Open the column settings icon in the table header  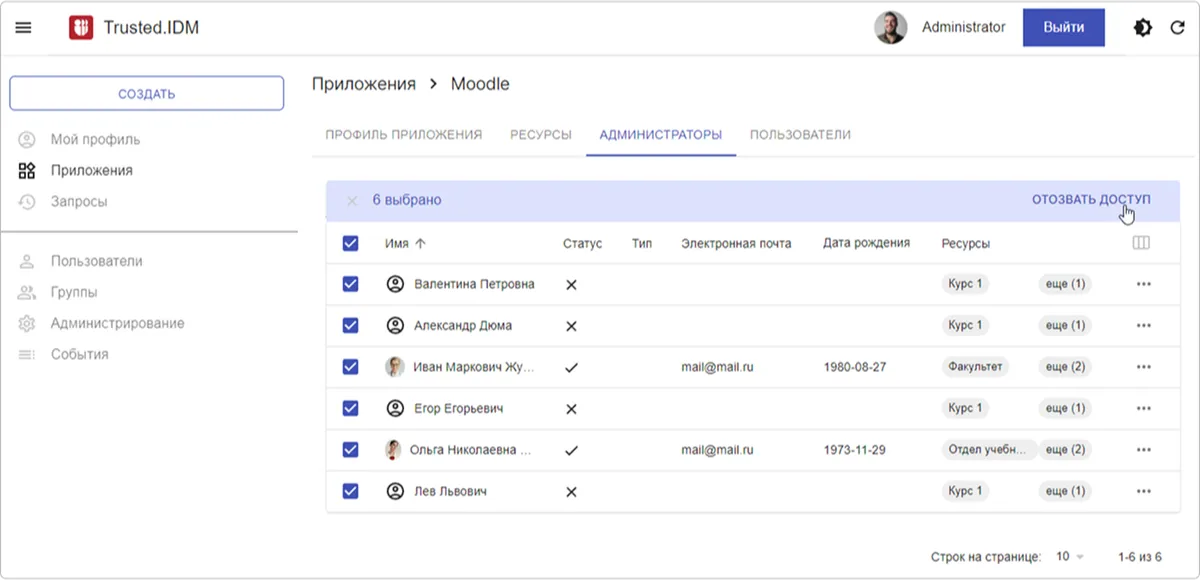click(1141, 243)
